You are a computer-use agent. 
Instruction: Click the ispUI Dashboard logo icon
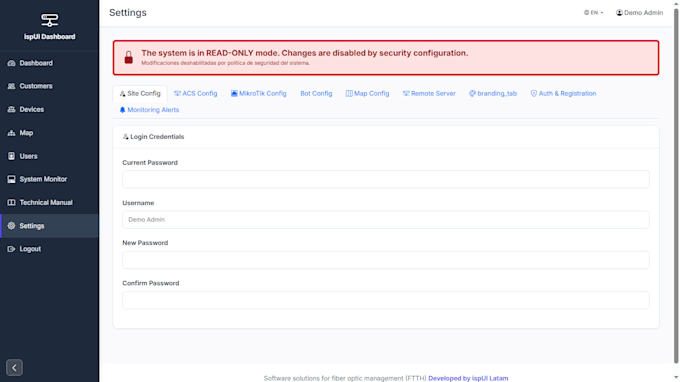(49, 20)
